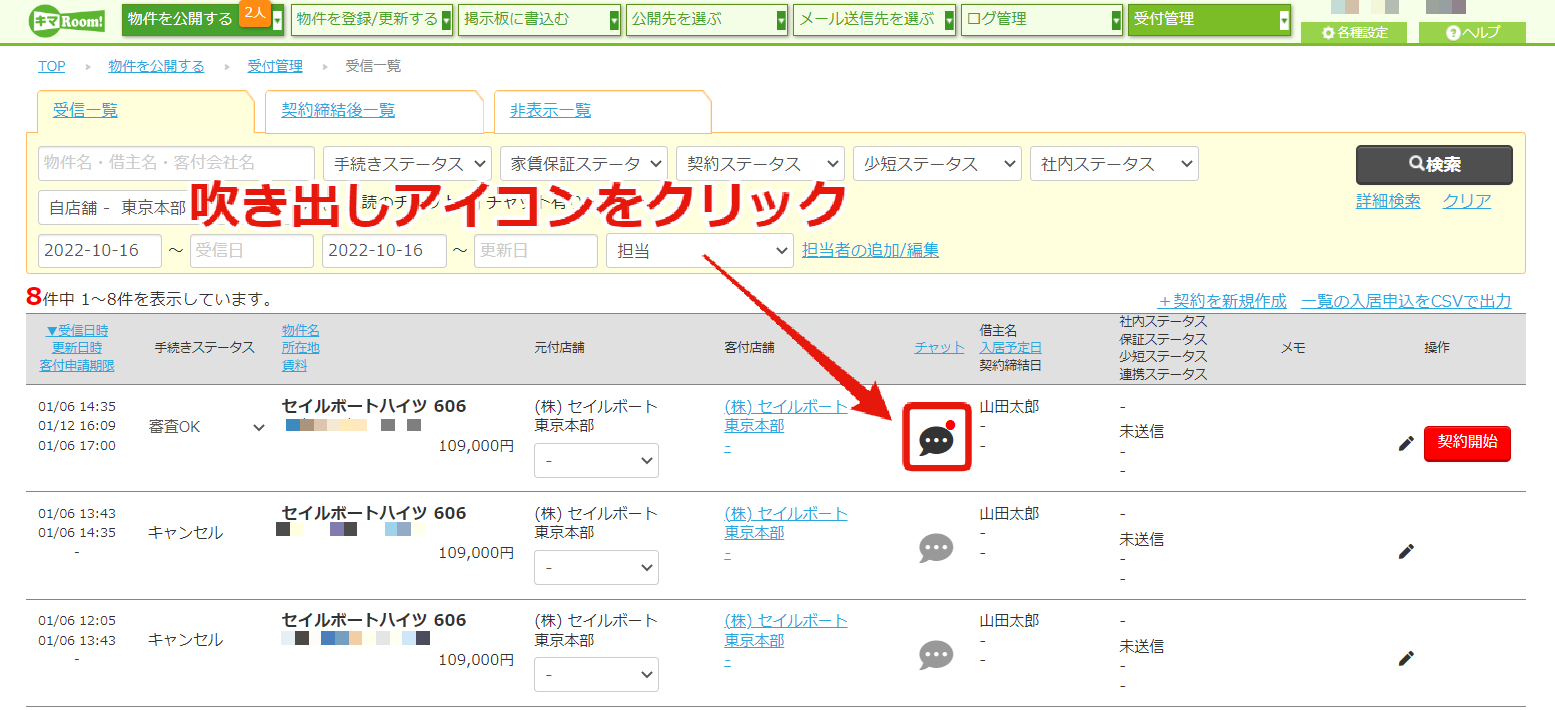
Task: Click second 2022-10-16 date field
Action: [384, 251]
